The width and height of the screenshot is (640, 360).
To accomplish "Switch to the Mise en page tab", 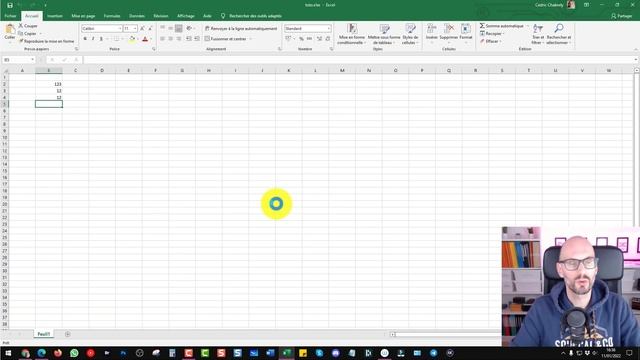I will coord(83,16).
